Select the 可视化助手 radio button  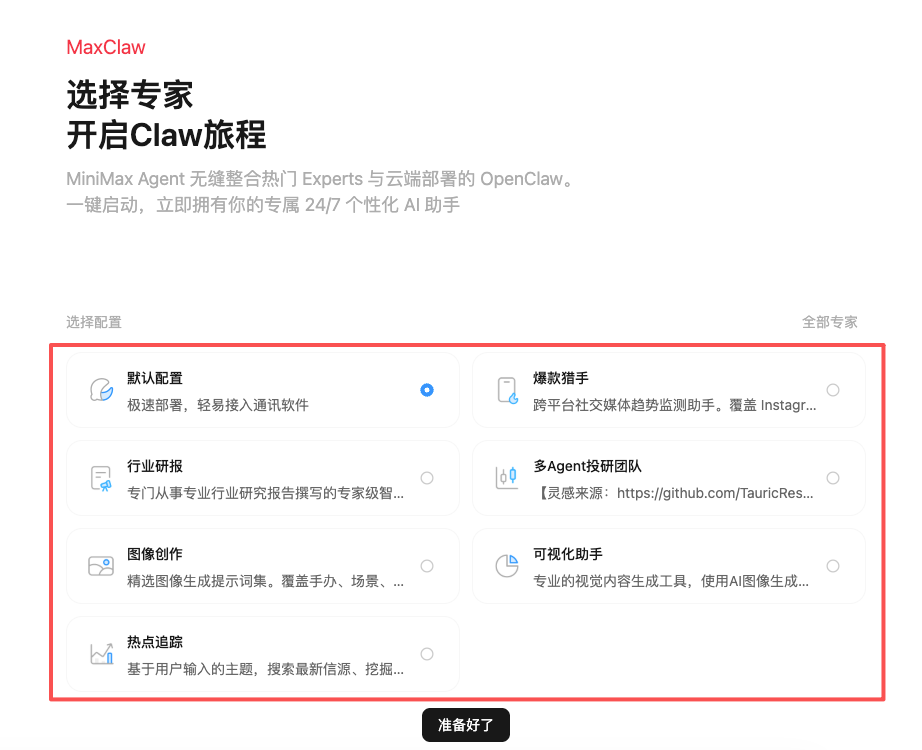pyautogui.click(x=833, y=565)
